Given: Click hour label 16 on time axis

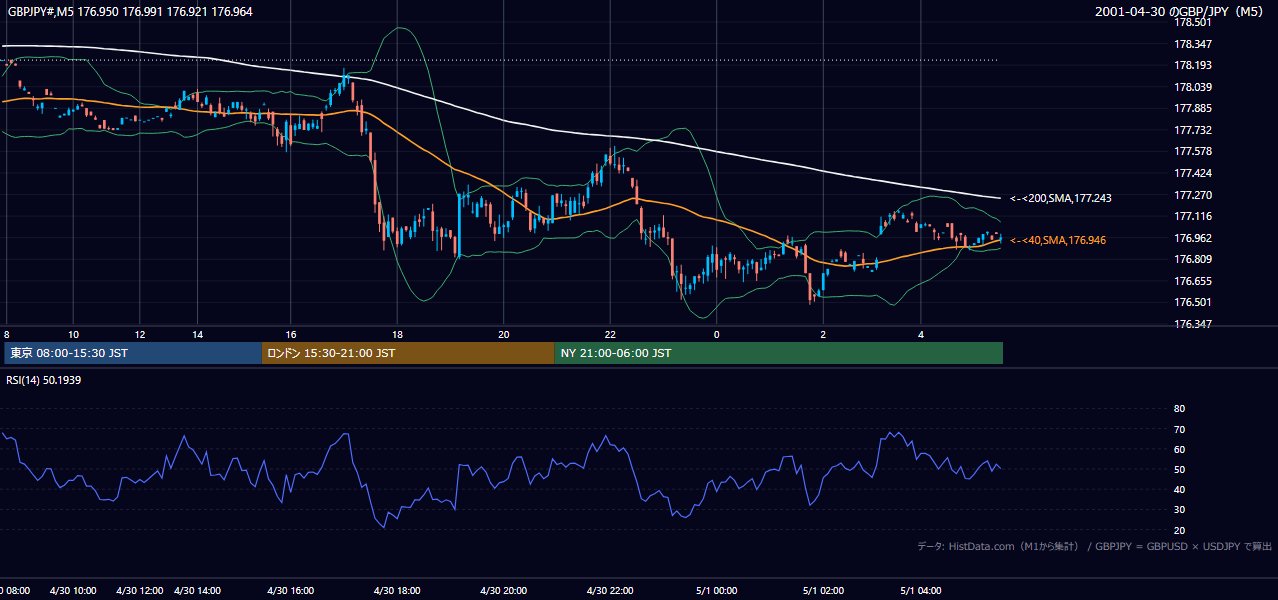Looking at the screenshot, I should 290,334.
